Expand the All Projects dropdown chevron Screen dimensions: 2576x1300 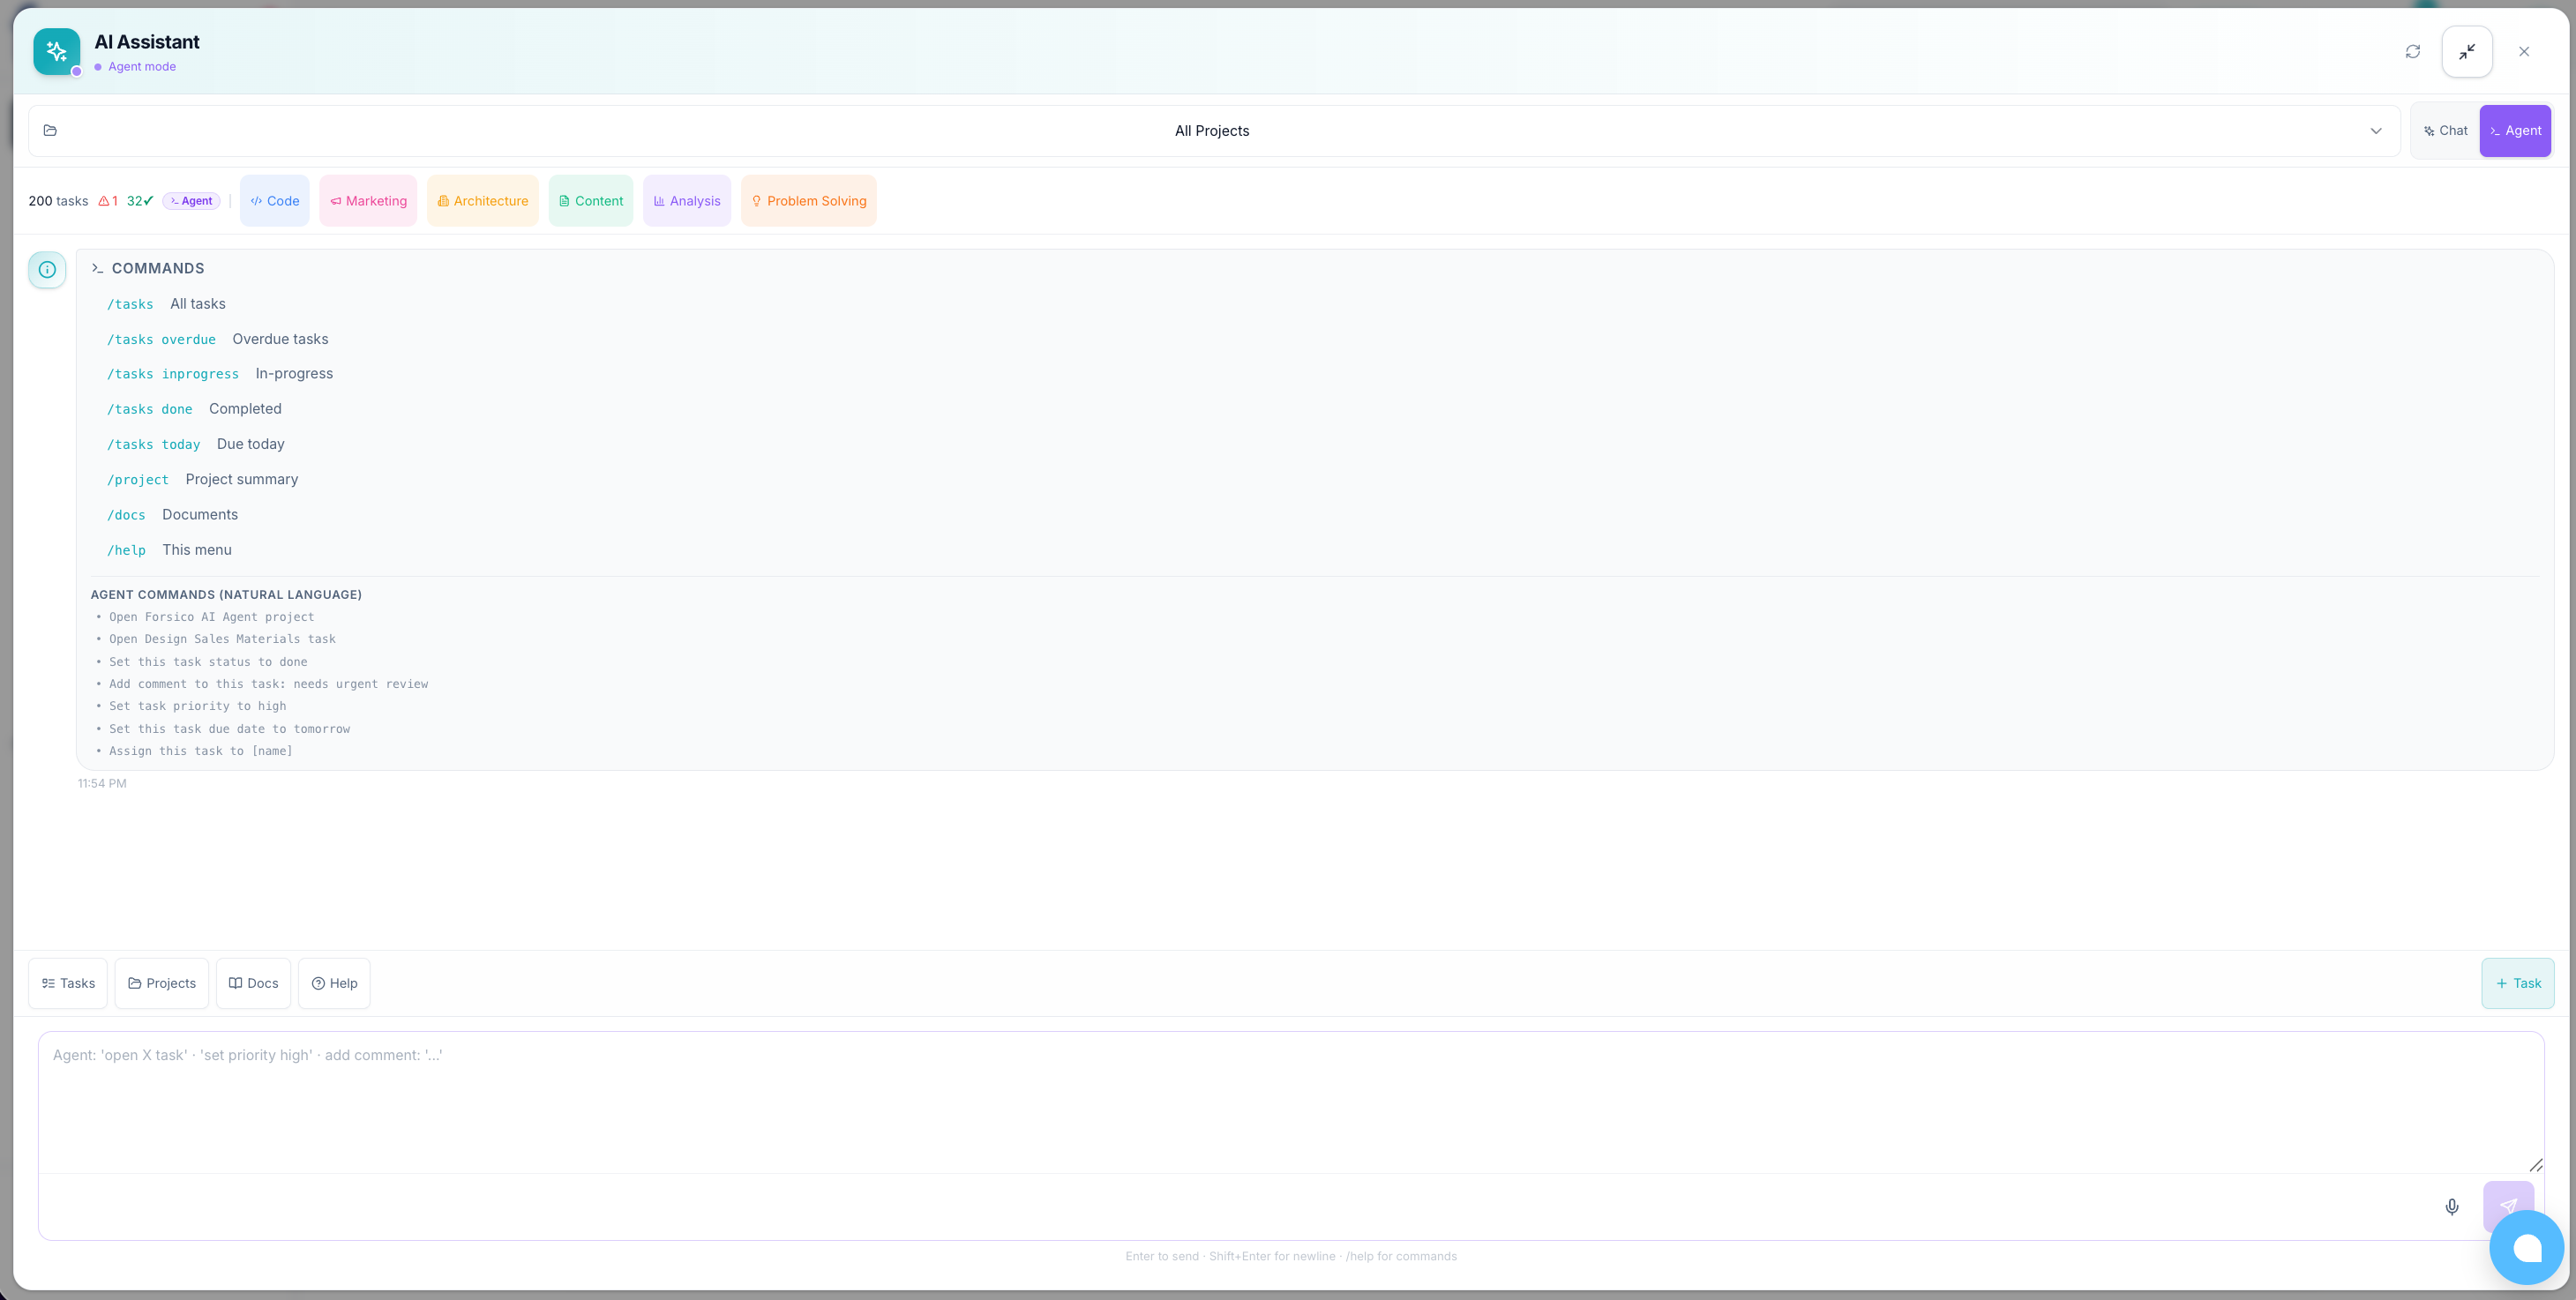coord(2376,131)
